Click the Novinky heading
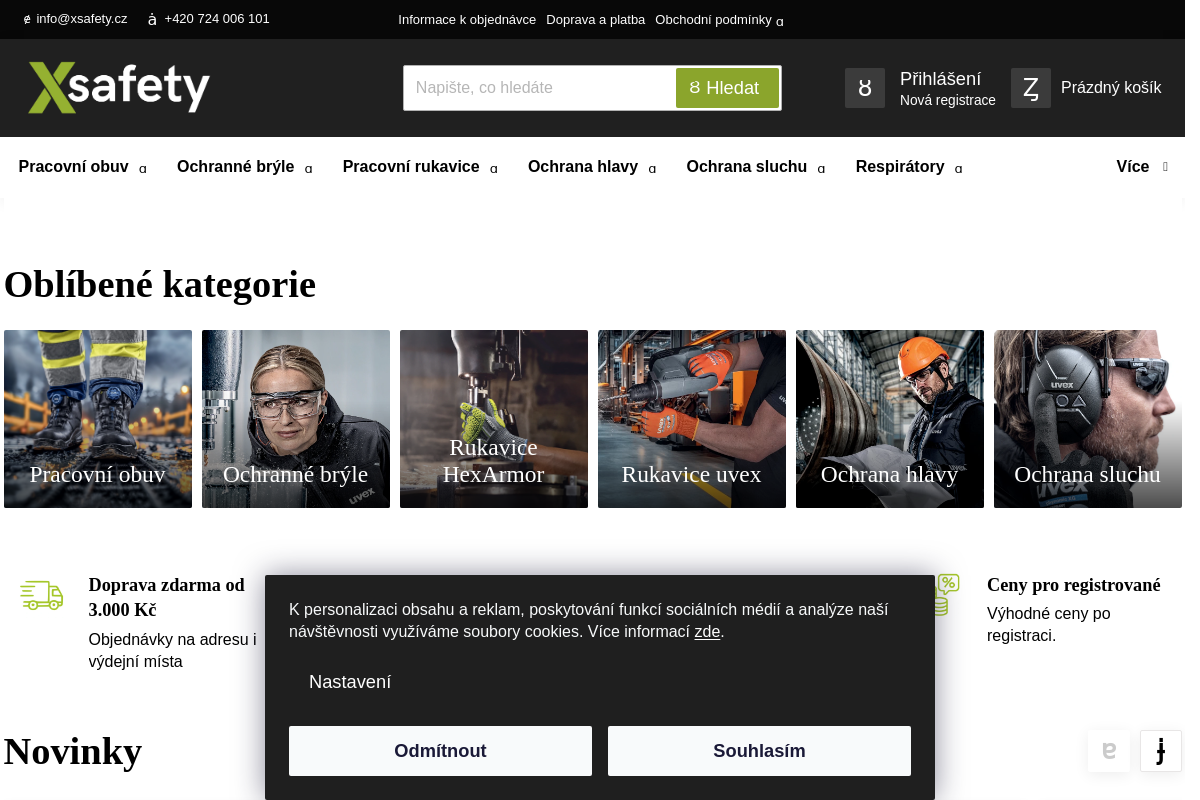The image size is (1200, 800). tap(73, 751)
